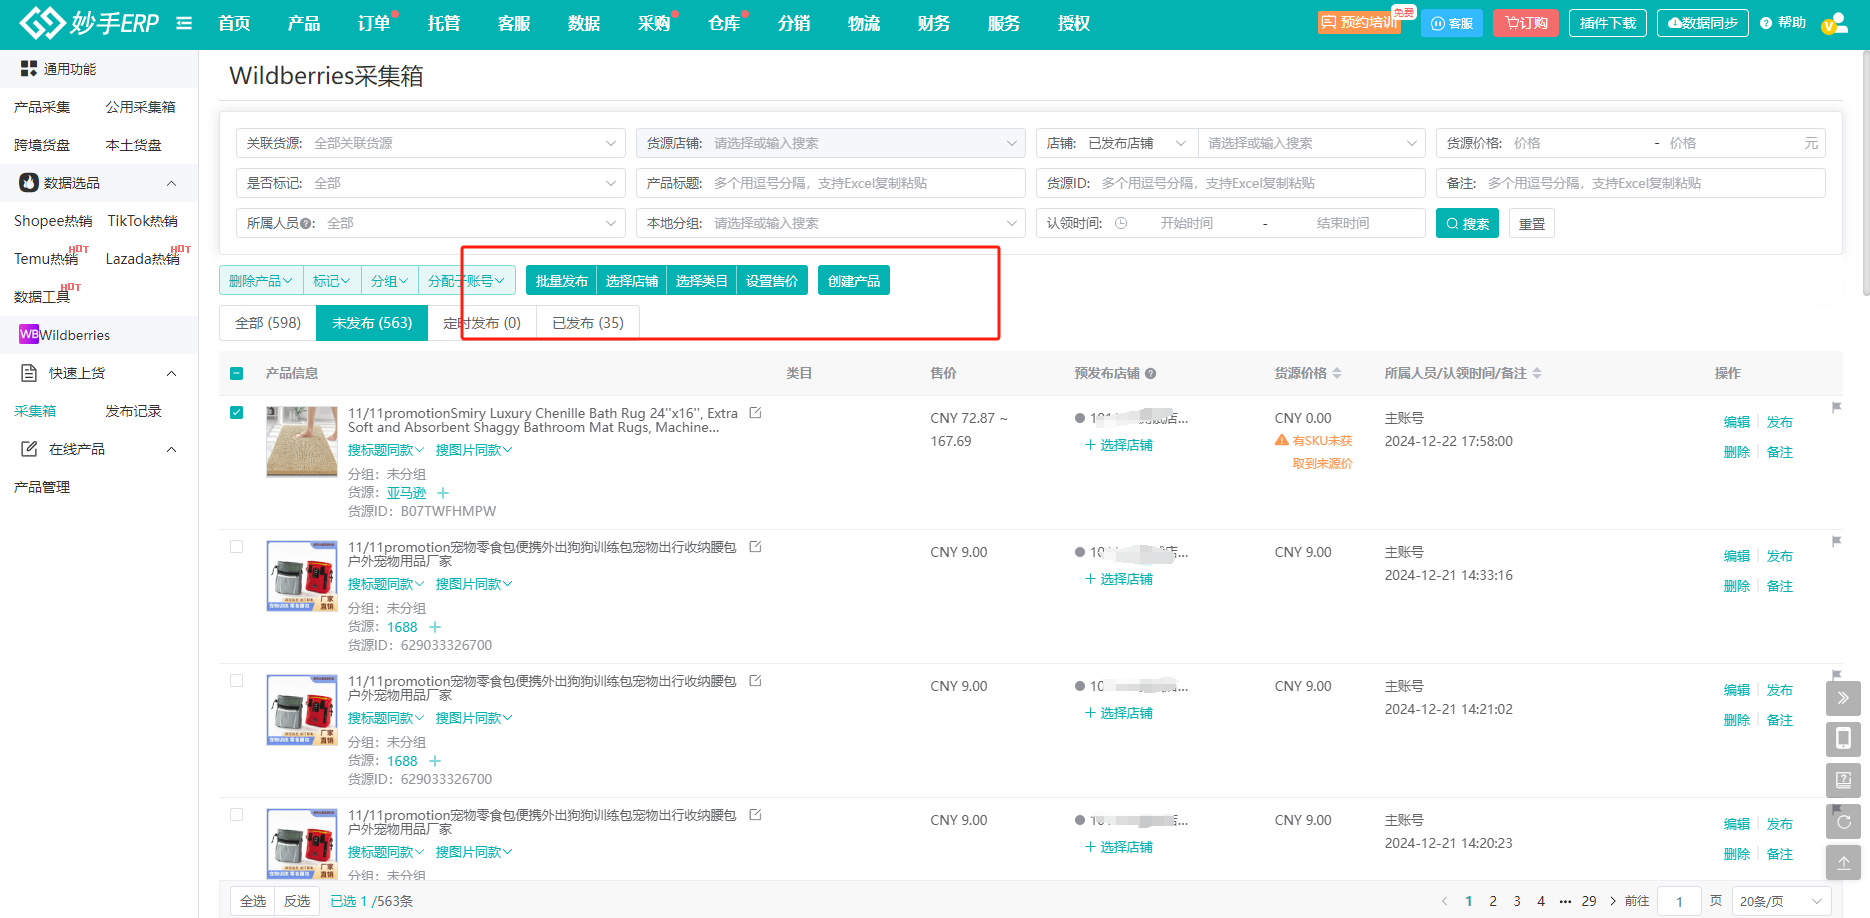Click the 货源ID input field
The image size is (1870, 918).
coord(1231,183)
